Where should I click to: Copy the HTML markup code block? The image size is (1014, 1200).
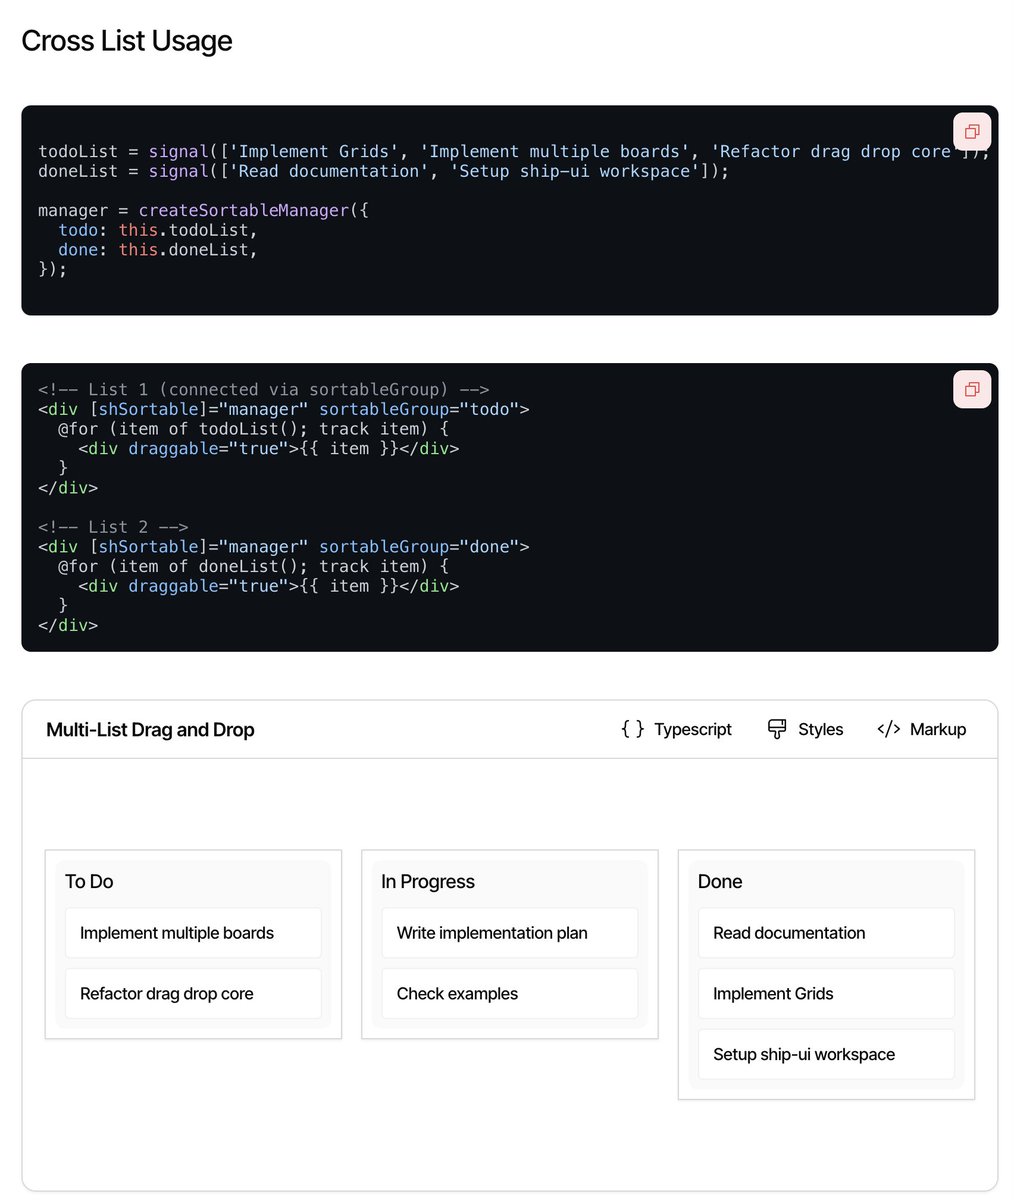coord(972,389)
